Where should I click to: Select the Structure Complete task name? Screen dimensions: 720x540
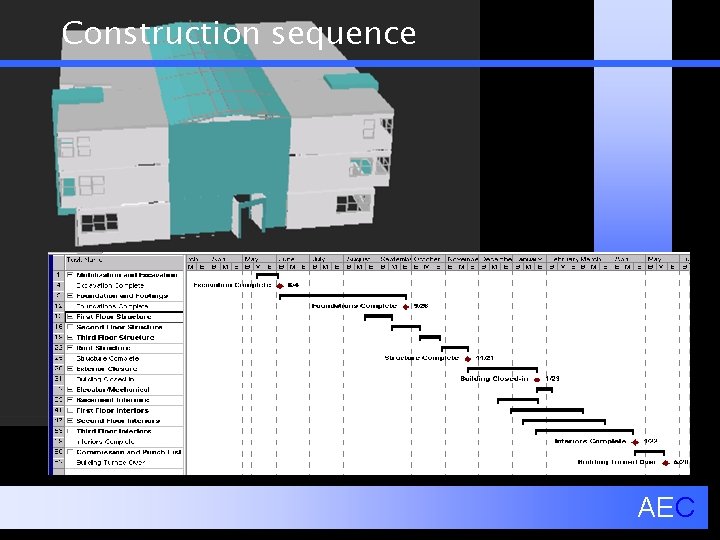click(107, 359)
